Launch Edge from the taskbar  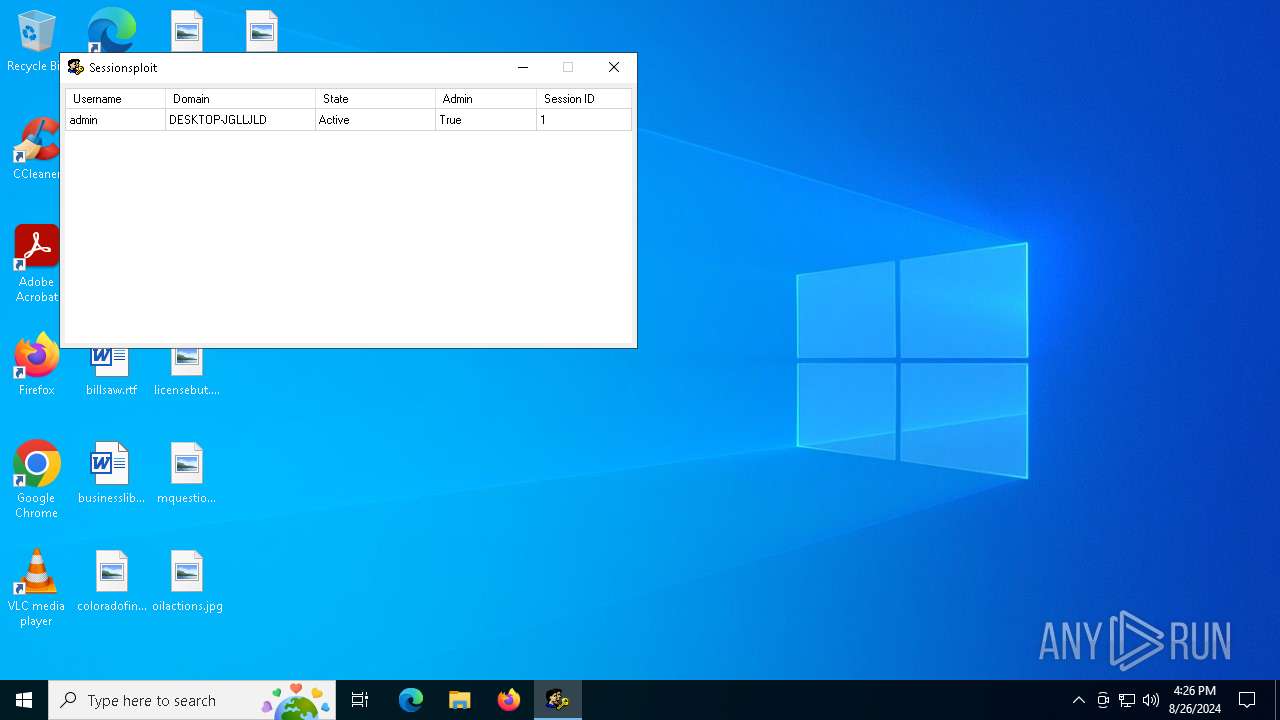coord(411,700)
